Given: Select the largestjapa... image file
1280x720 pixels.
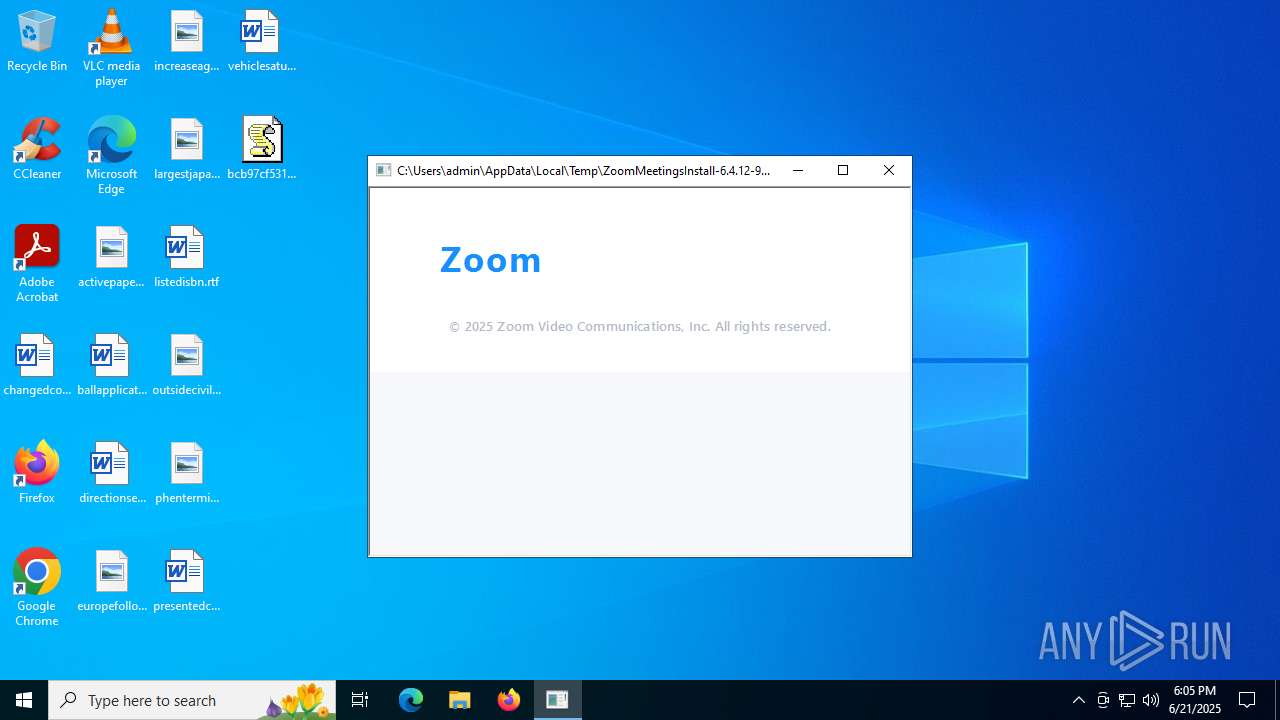Looking at the screenshot, I should (x=187, y=149).
